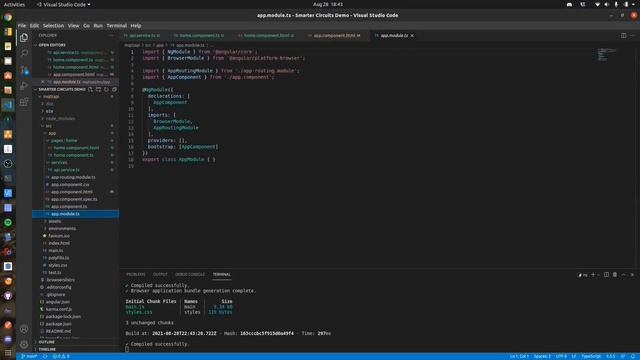Open the Selection menu
Image resolution: width=640 pixels, height=360 pixels.
click(53, 25)
